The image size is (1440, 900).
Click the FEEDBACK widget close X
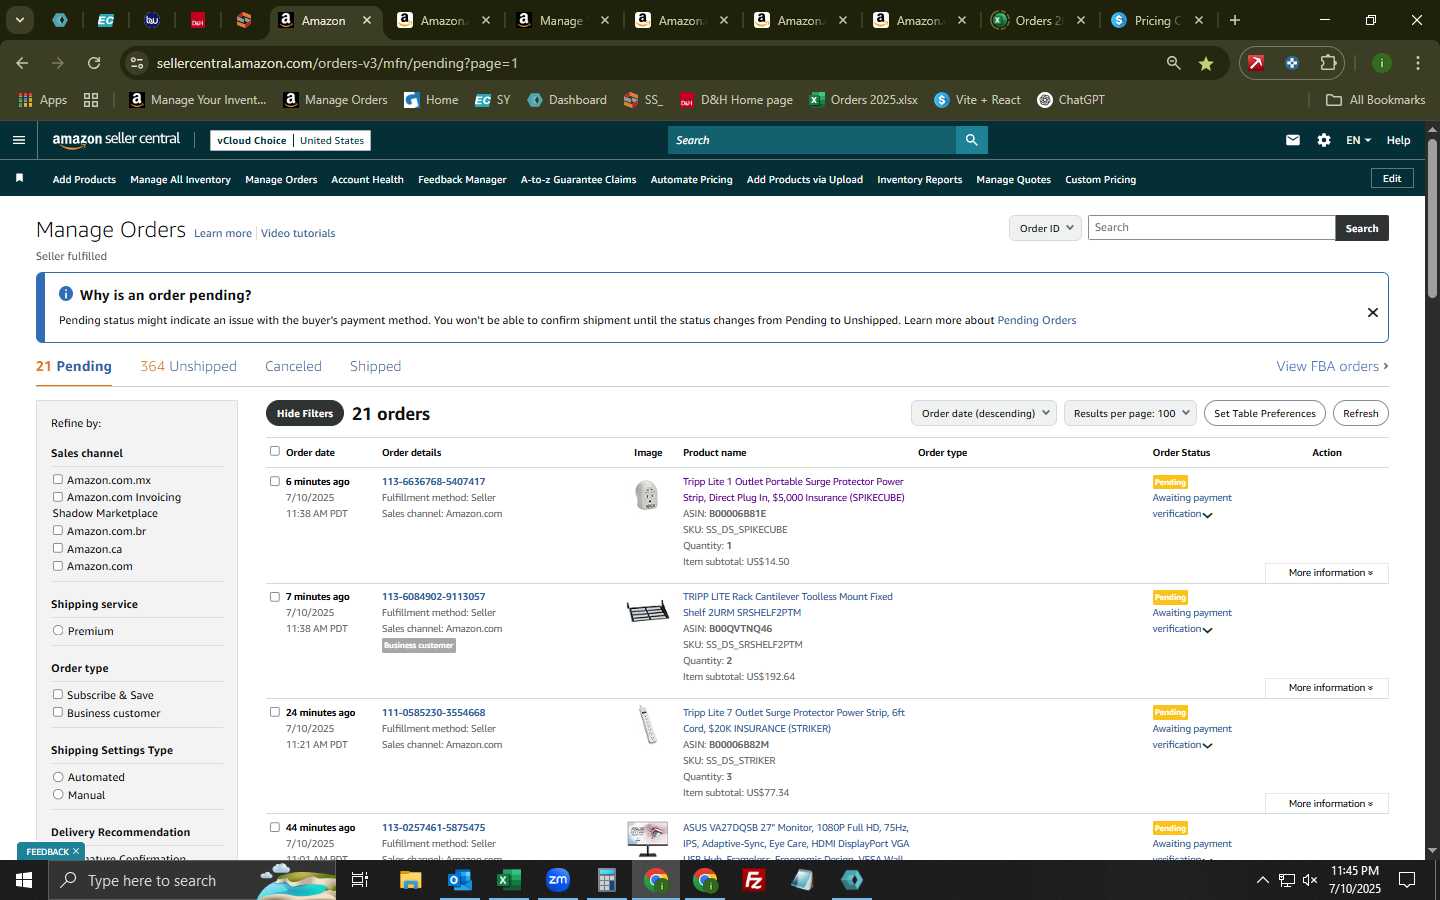point(75,852)
